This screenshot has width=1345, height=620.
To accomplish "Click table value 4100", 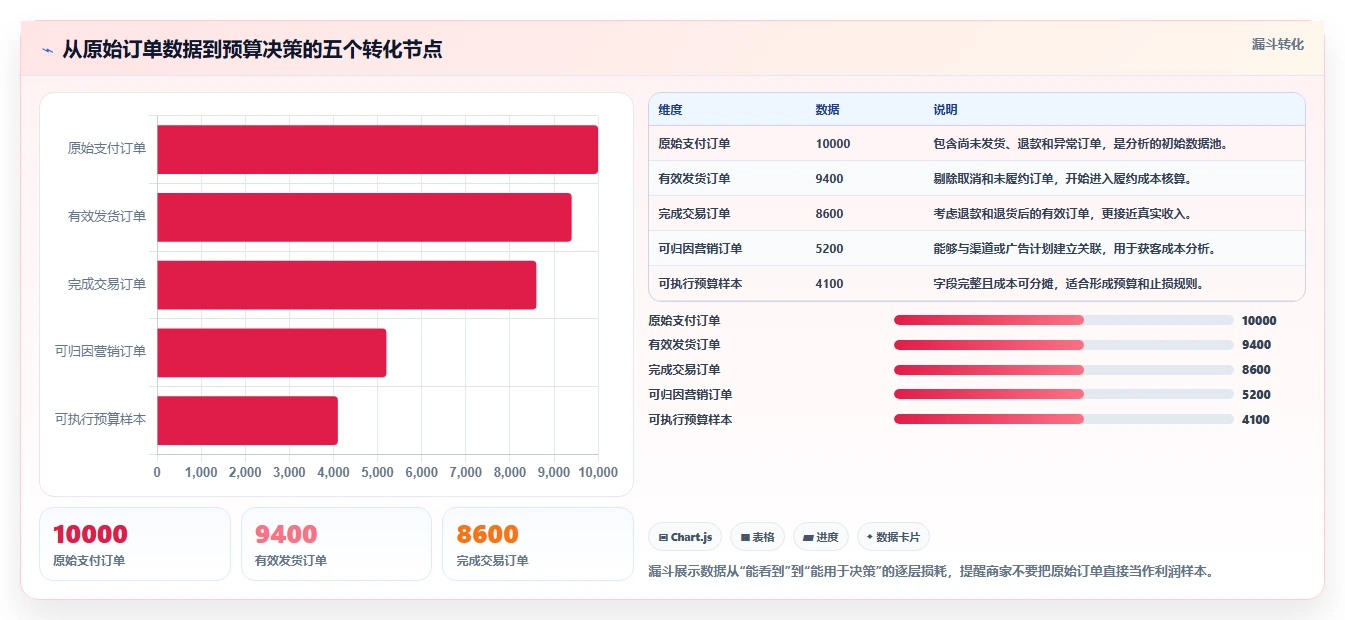I will 830,284.
